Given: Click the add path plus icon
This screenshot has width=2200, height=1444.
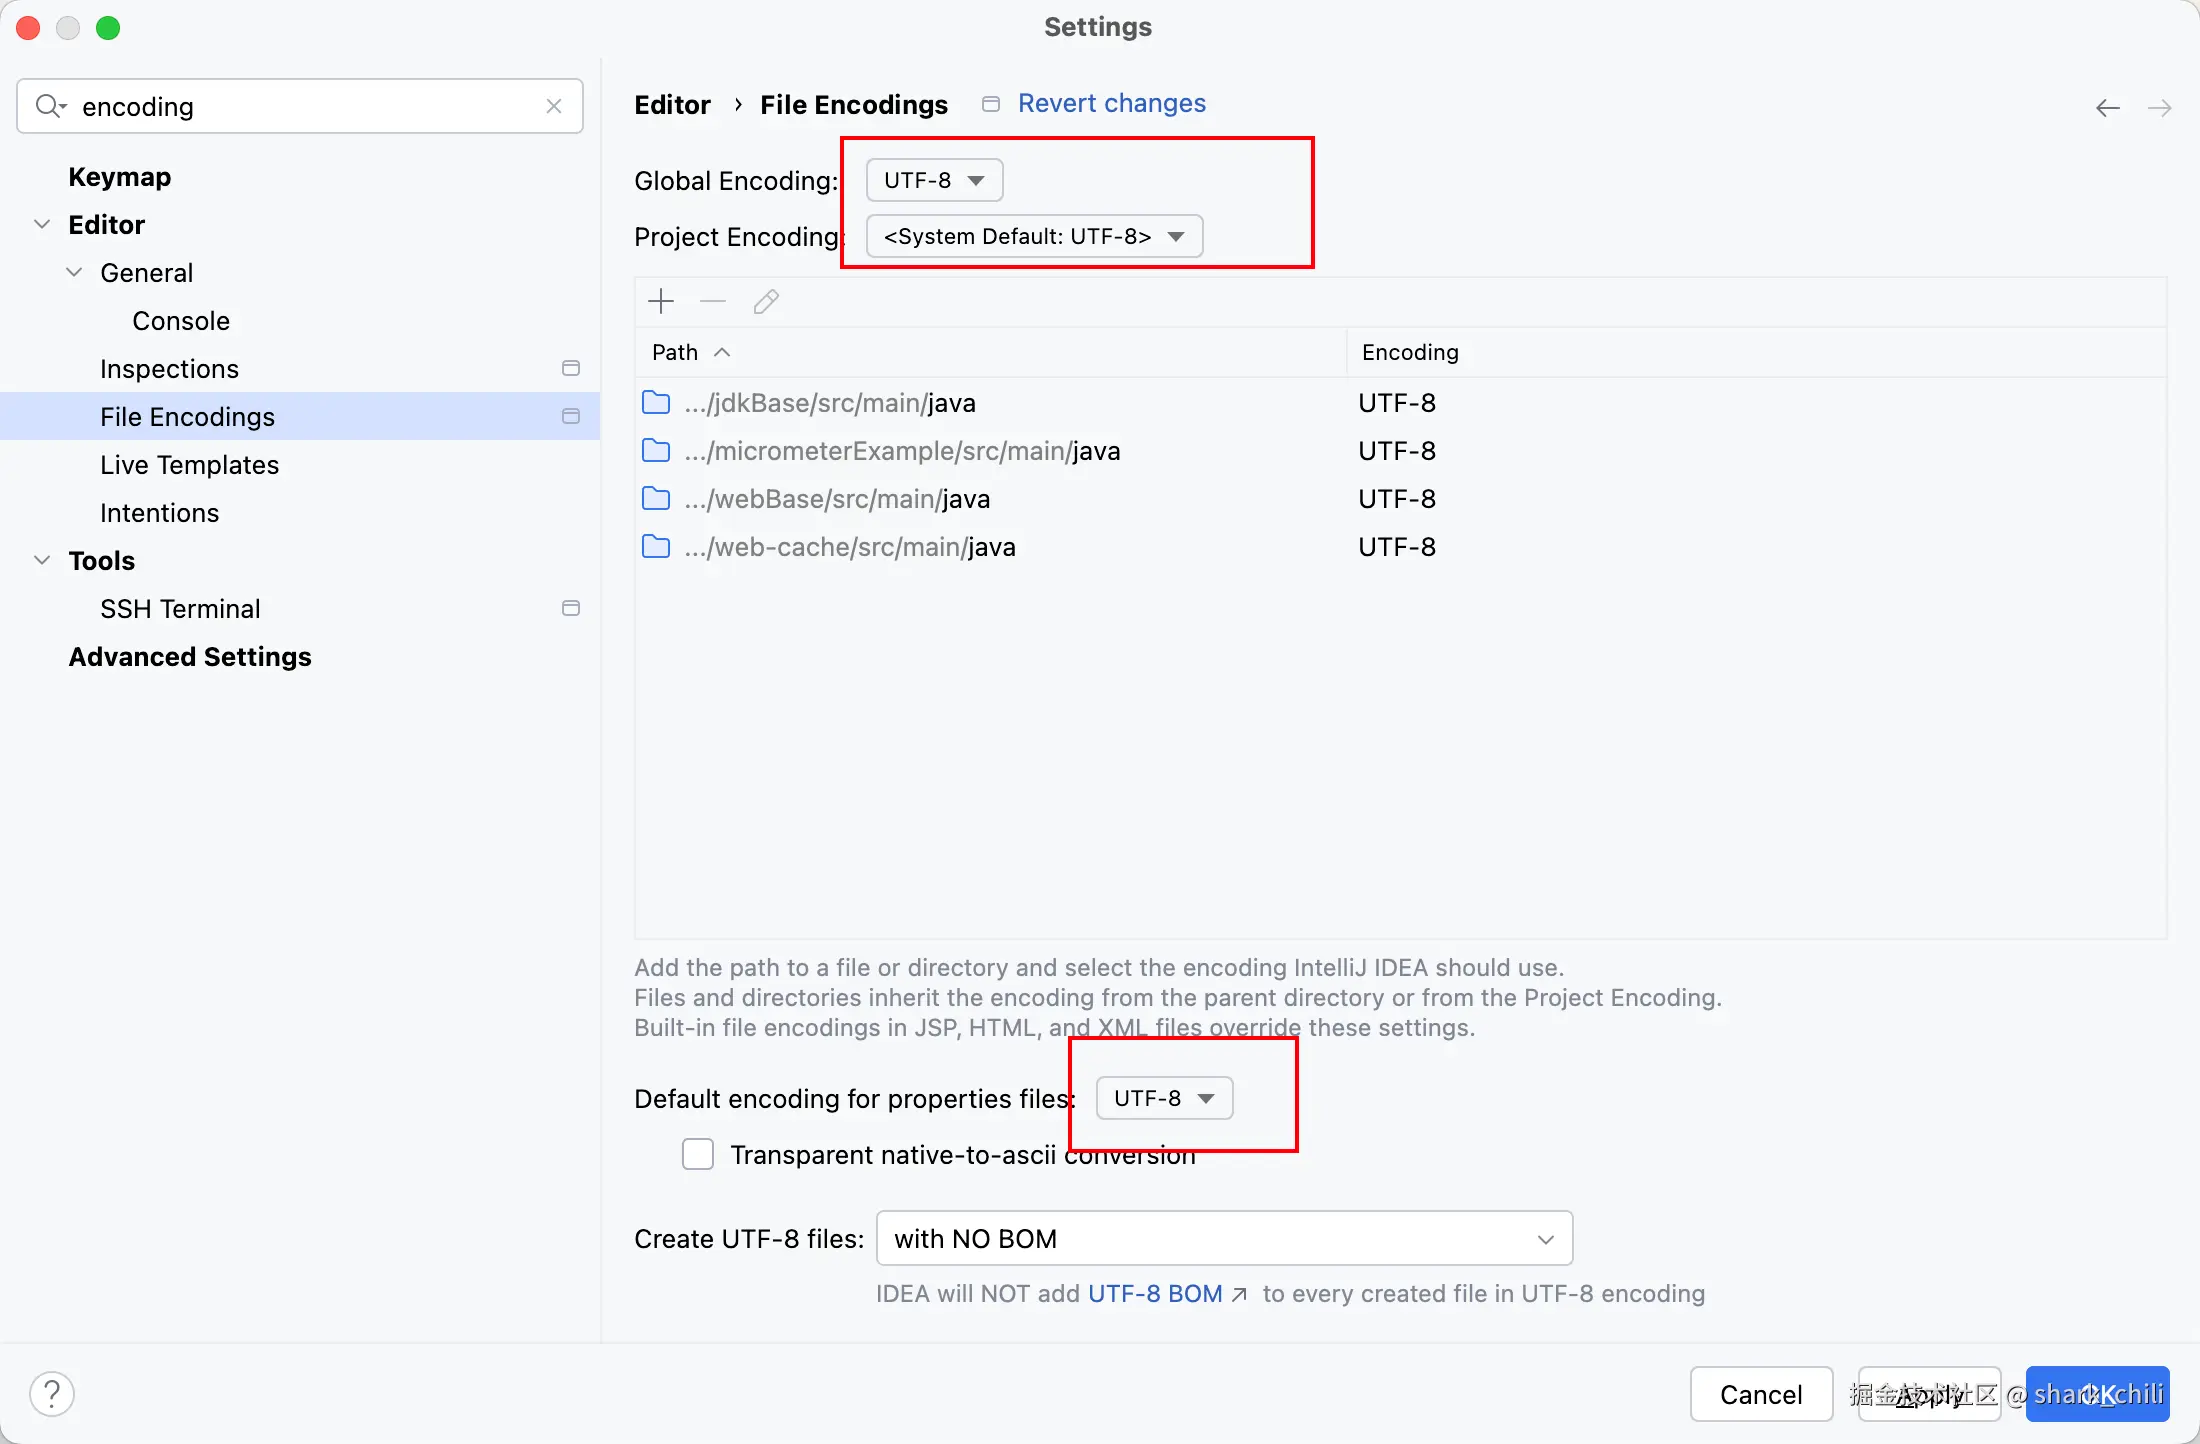Looking at the screenshot, I should (x=661, y=301).
